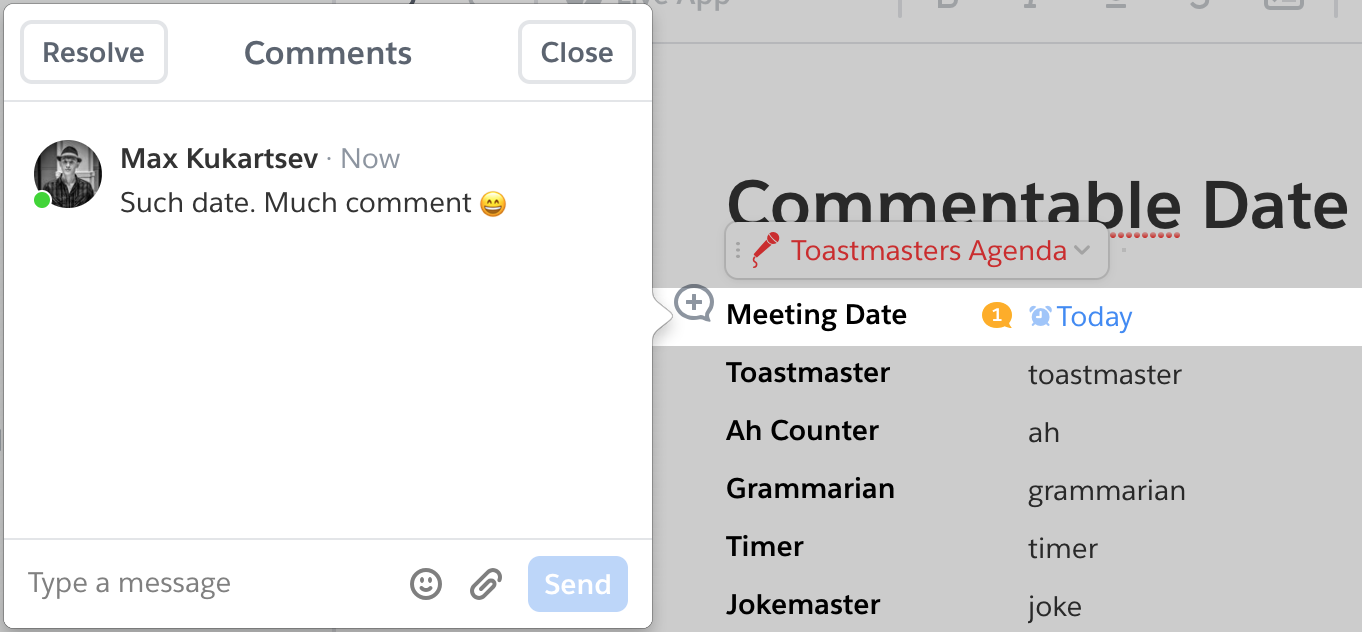Viewport: 1362px width, 632px height.
Task: Resolve the comment thread
Action: [x=94, y=53]
